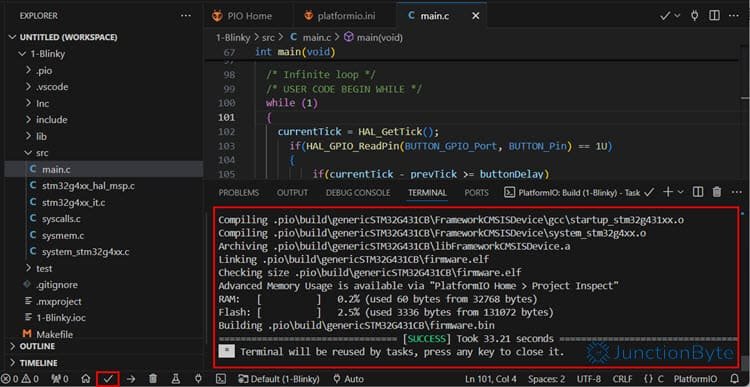Open the PROBLEMS panel tab
This screenshot has height=387, width=750.
(x=239, y=192)
